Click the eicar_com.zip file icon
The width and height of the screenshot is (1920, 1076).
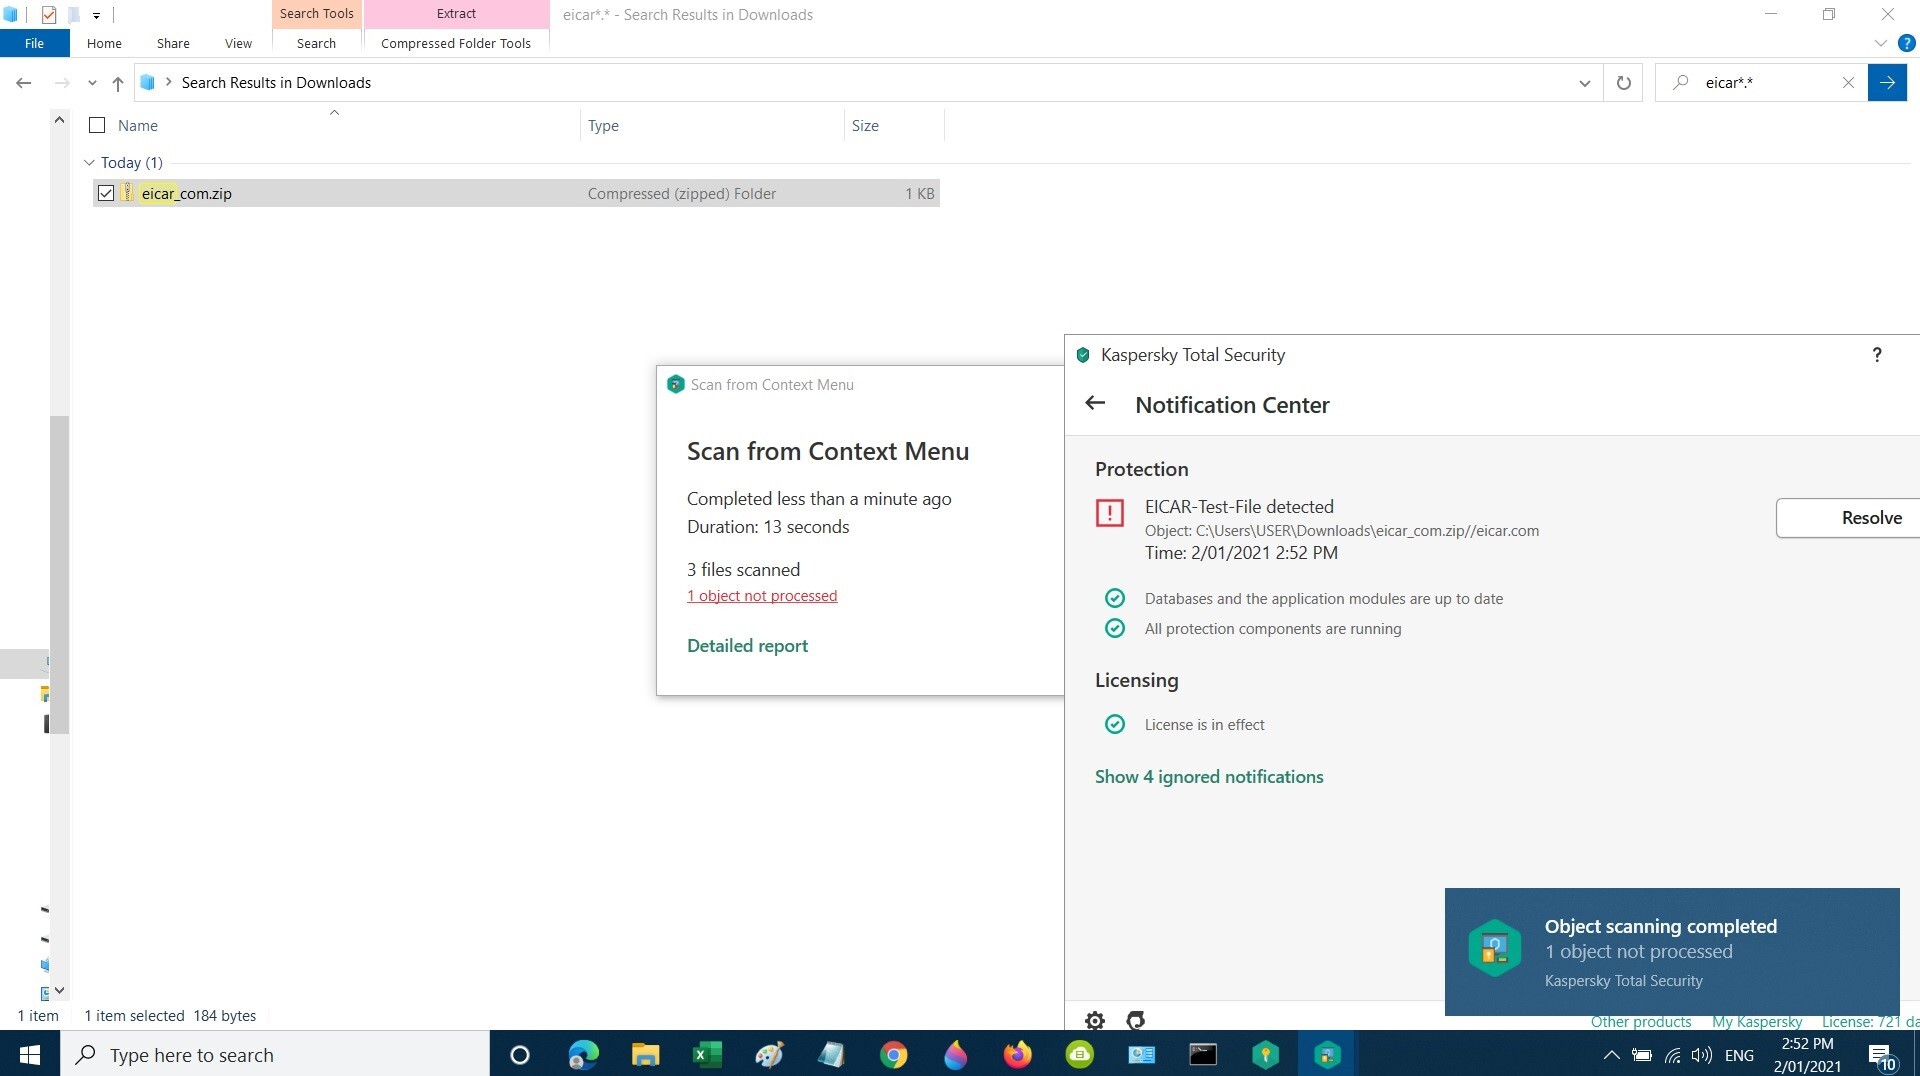(x=128, y=192)
